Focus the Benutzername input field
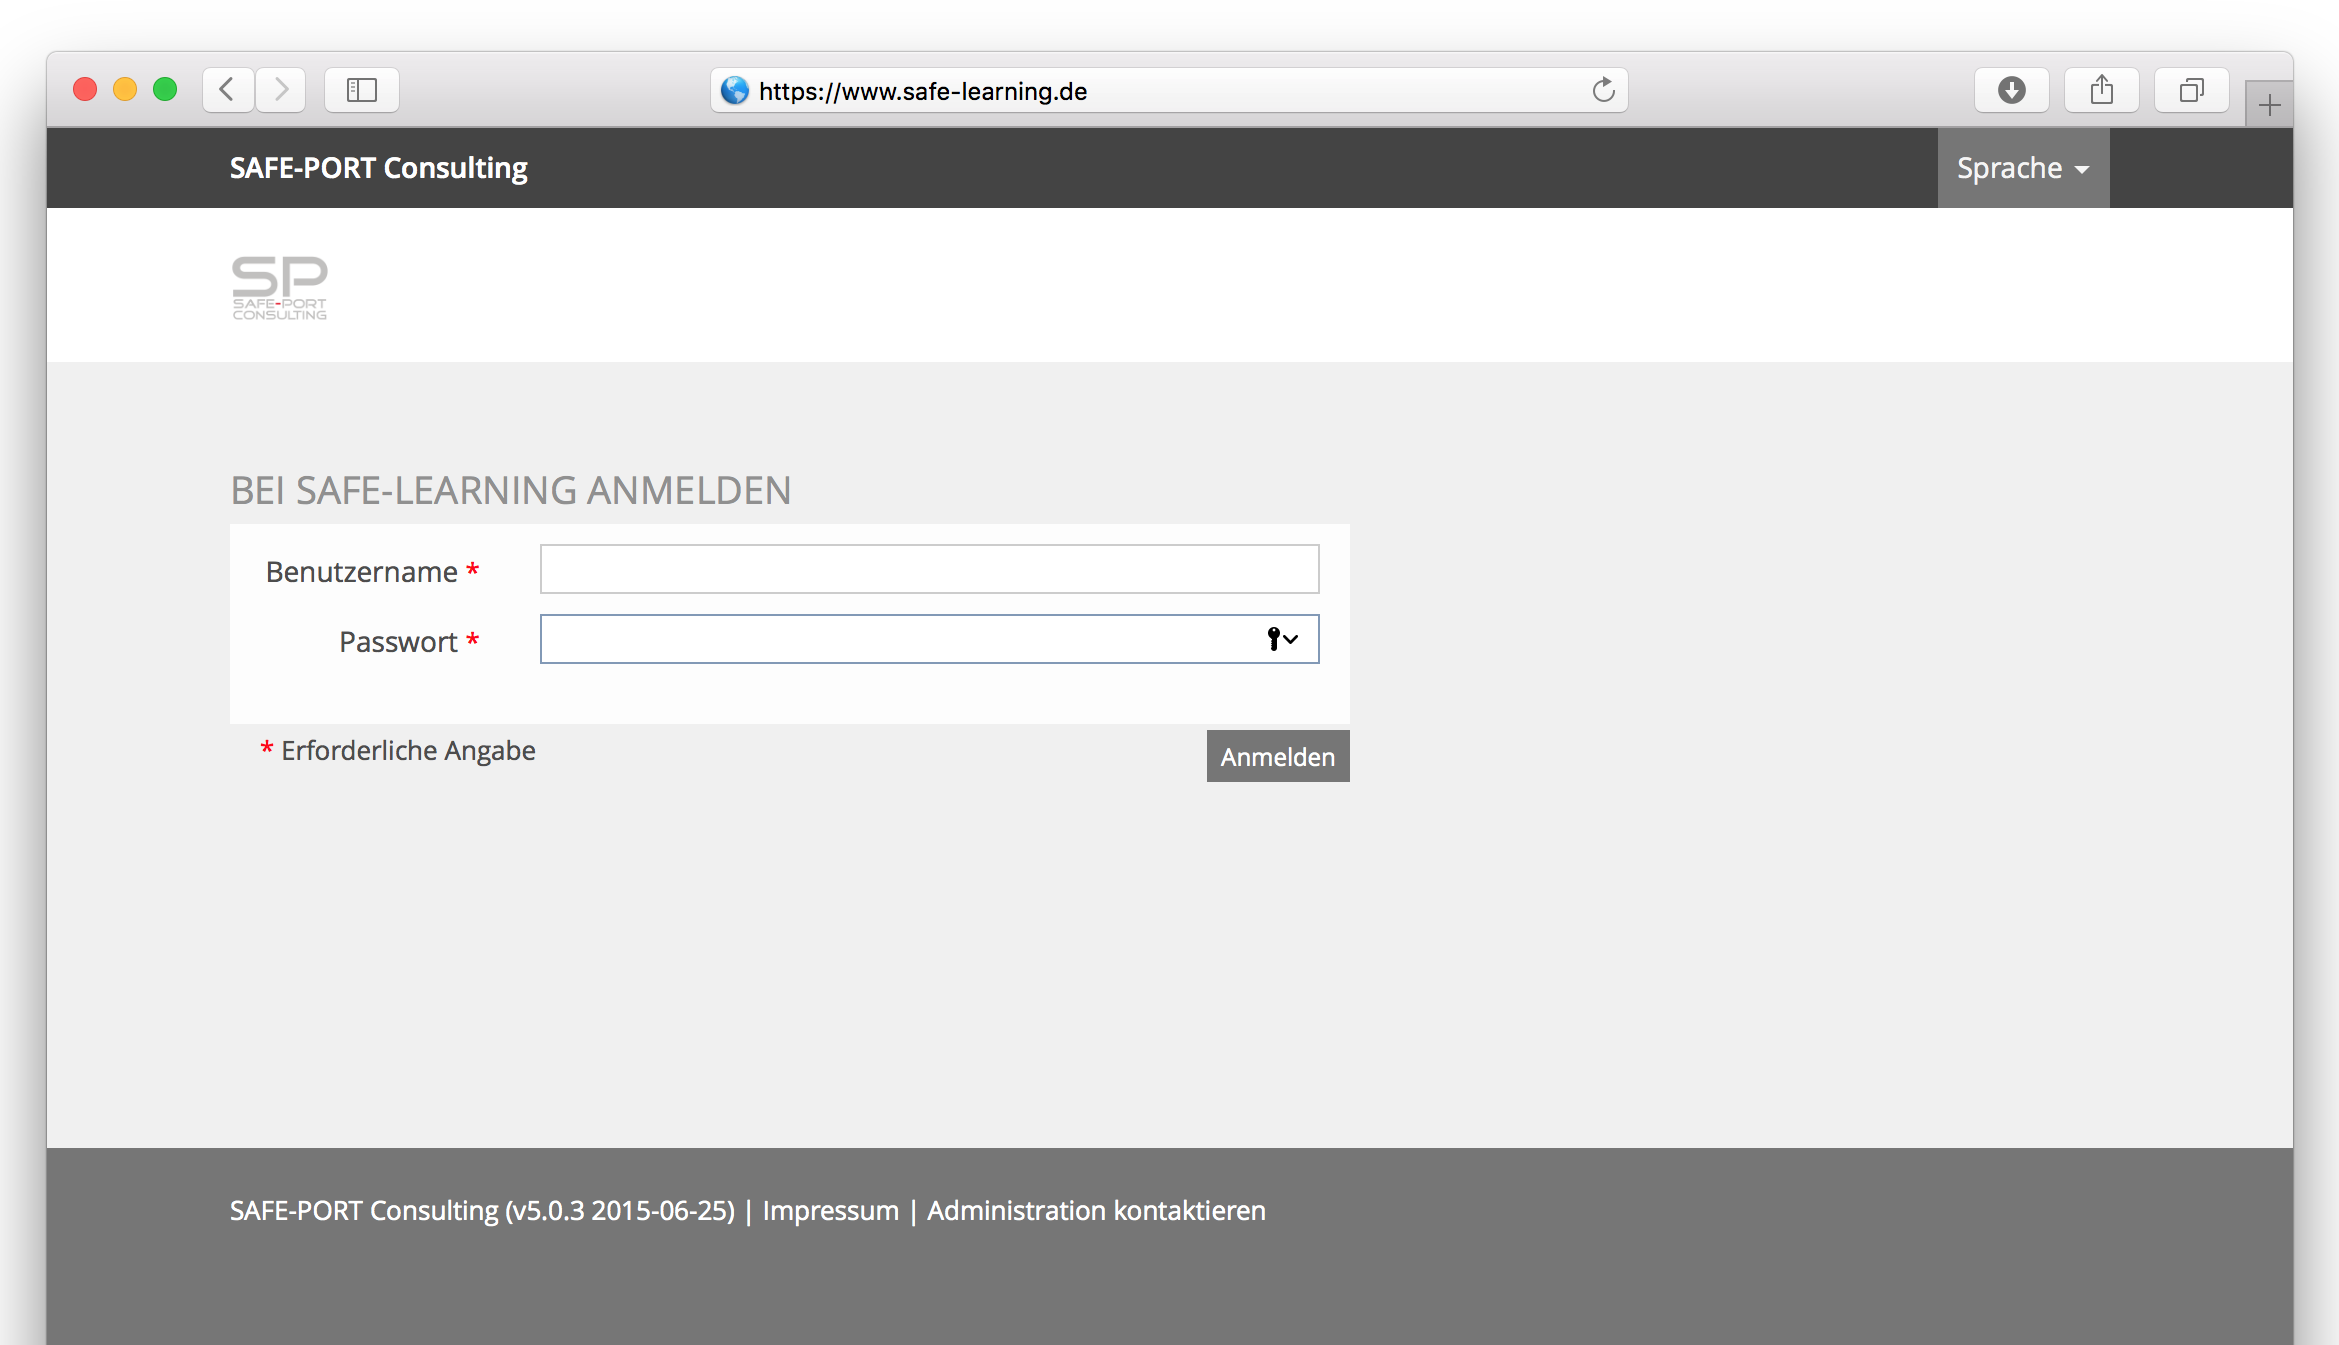The width and height of the screenshot is (2339, 1345). (x=929, y=569)
